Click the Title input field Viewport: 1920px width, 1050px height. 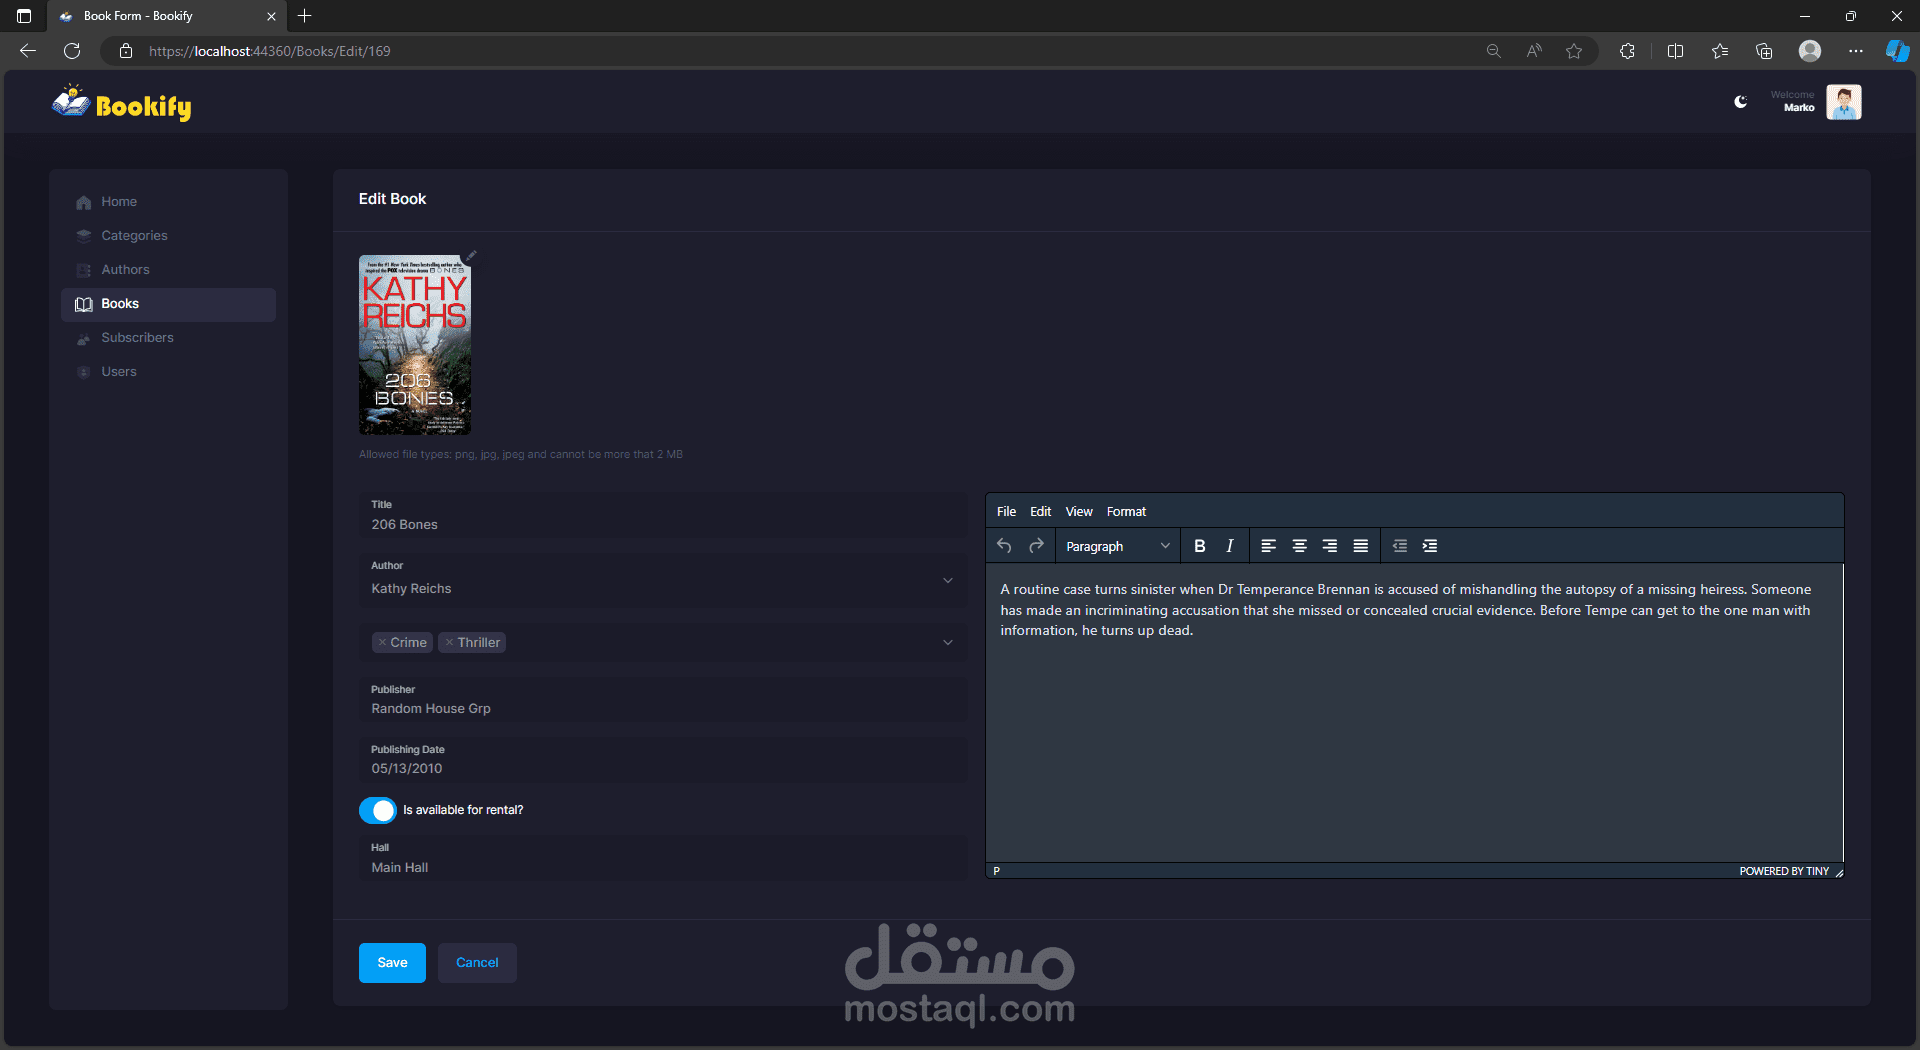tap(663, 516)
